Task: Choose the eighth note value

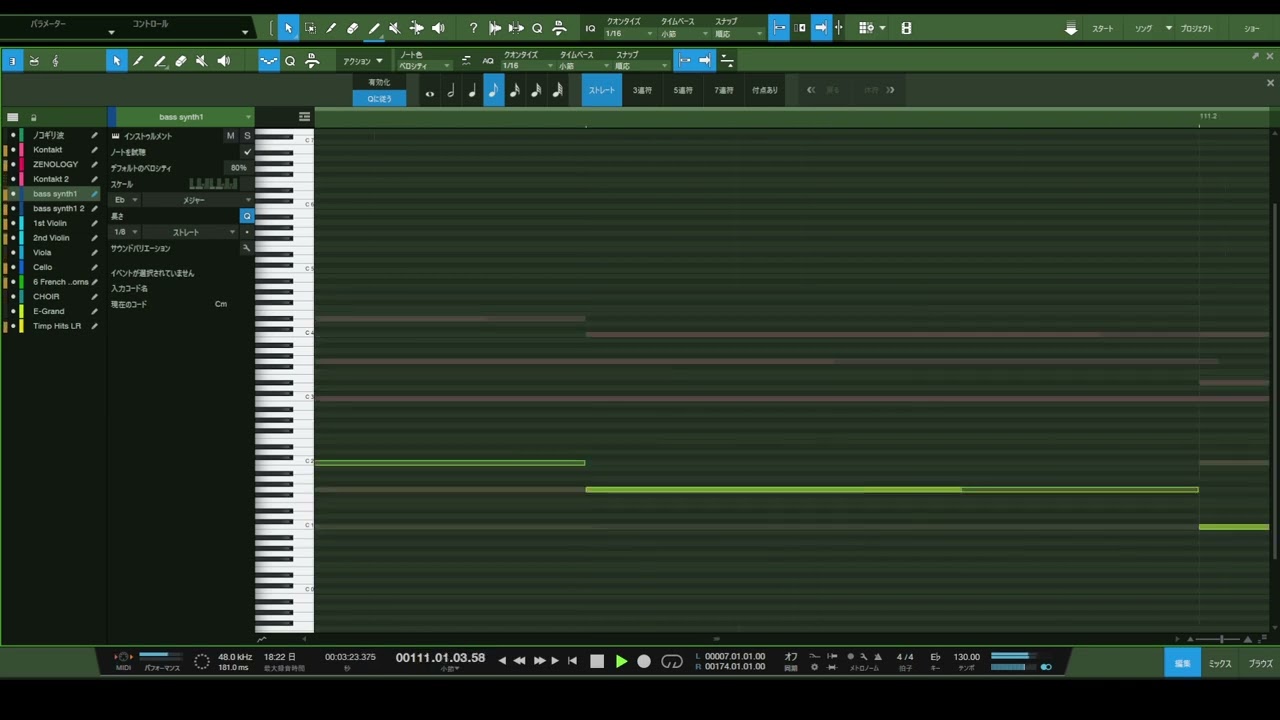Action: click(x=493, y=91)
